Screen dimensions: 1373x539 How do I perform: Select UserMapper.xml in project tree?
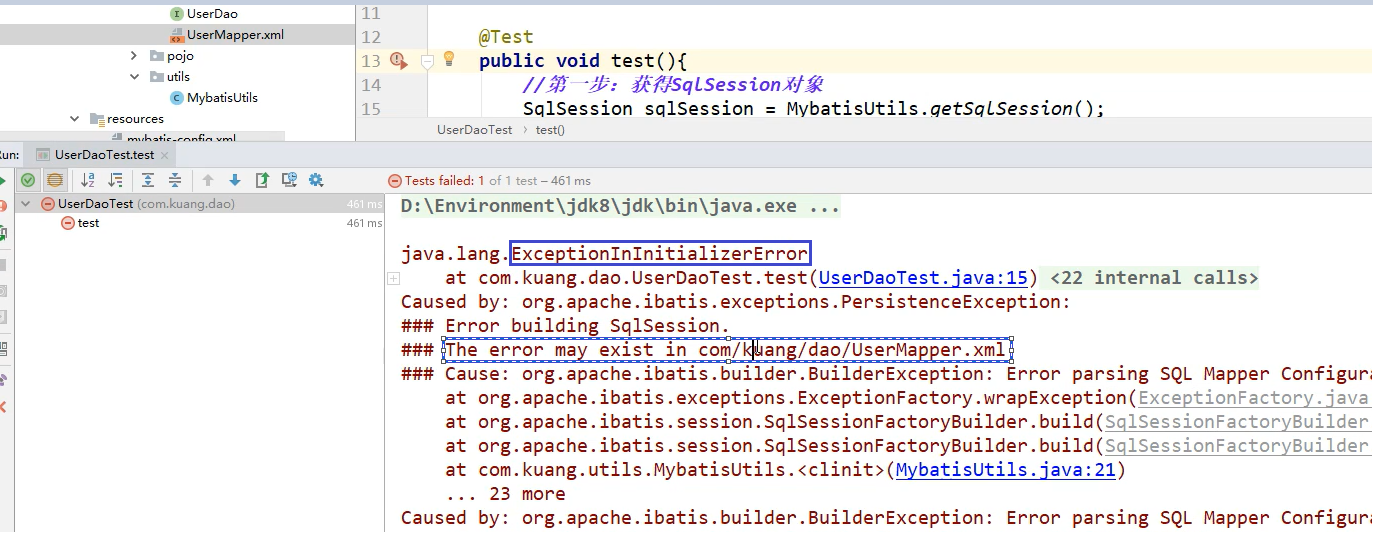coord(226,35)
